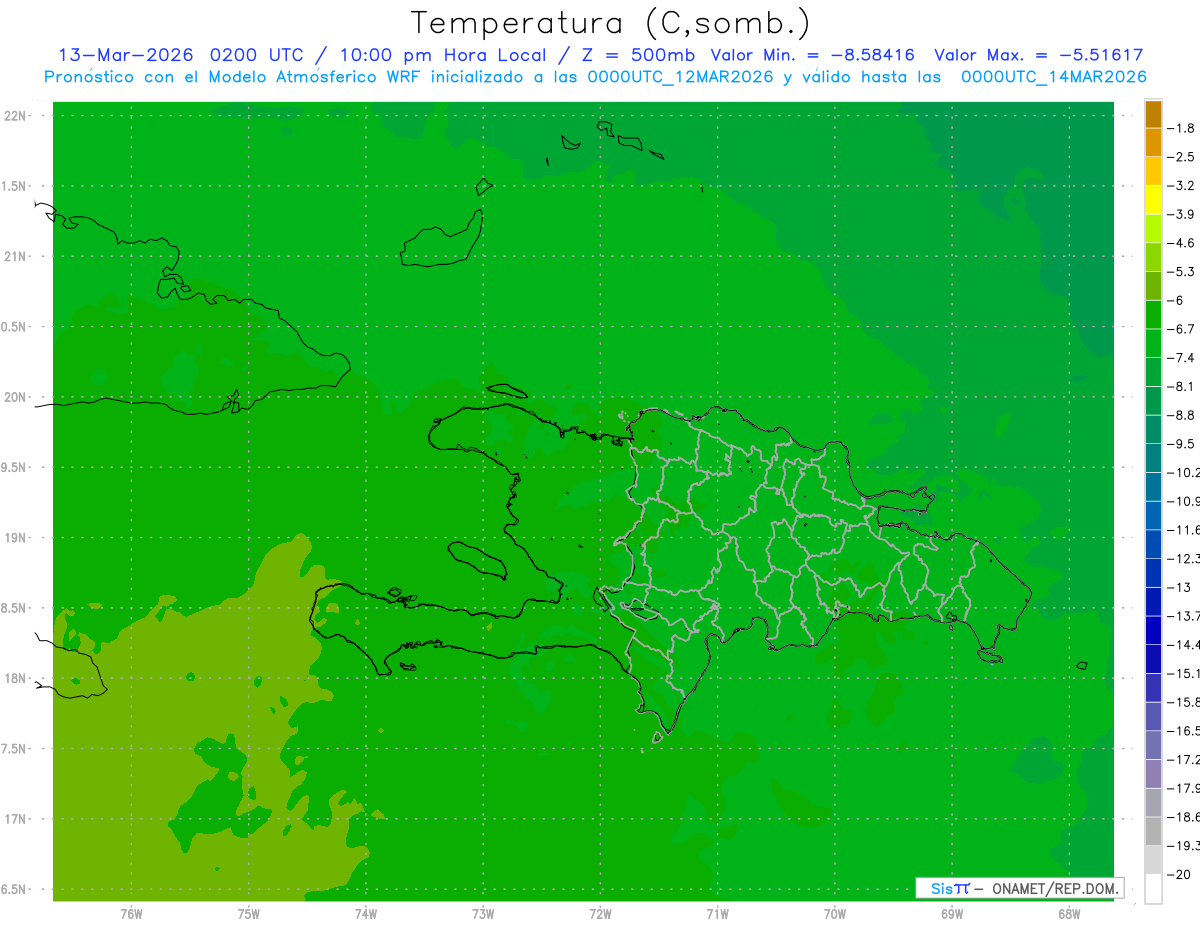Click the 19N latitude axis label
This screenshot has height=927, width=1200.
click(15, 538)
